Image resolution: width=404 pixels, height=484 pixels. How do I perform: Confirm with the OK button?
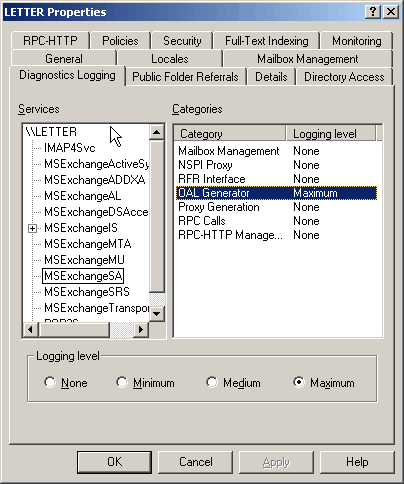(x=114, y=462)
